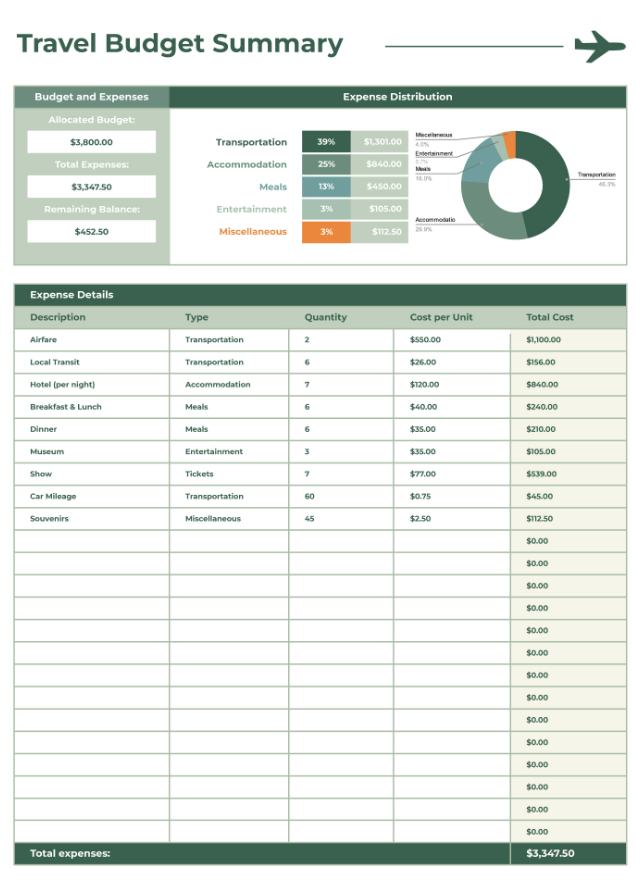Click the Budget and Expenses header

(92, 97)
